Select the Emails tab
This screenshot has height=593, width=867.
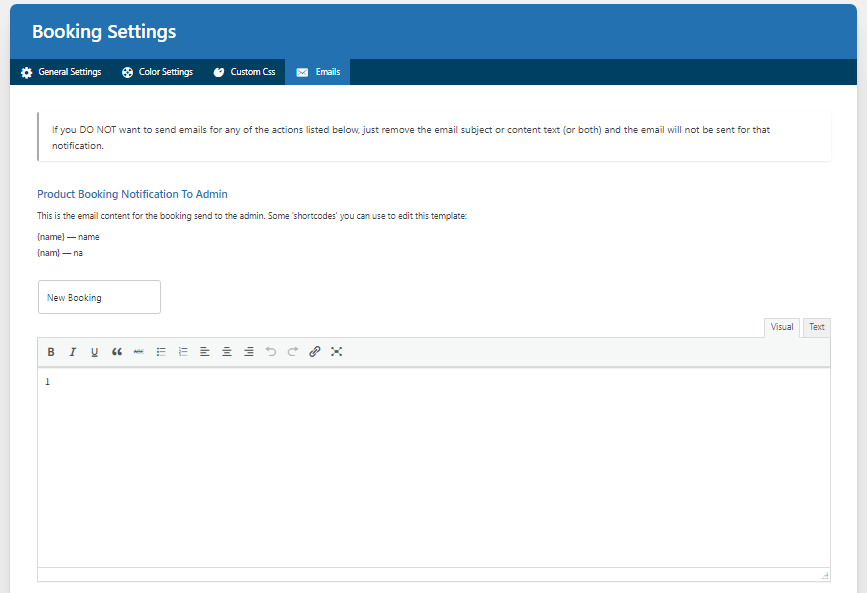pos(317,72)
